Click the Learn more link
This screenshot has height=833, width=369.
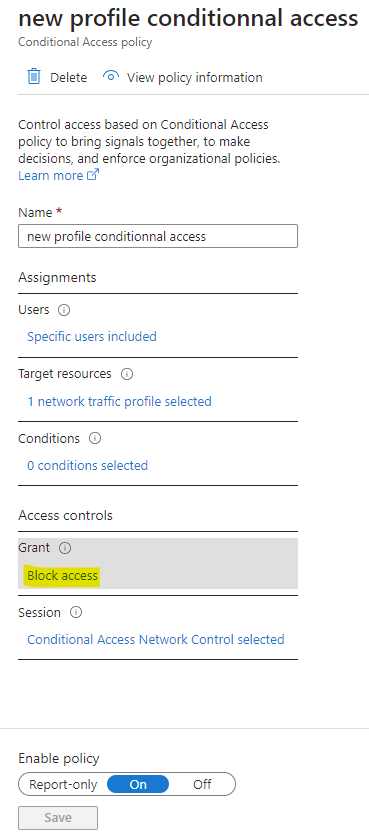50,175
